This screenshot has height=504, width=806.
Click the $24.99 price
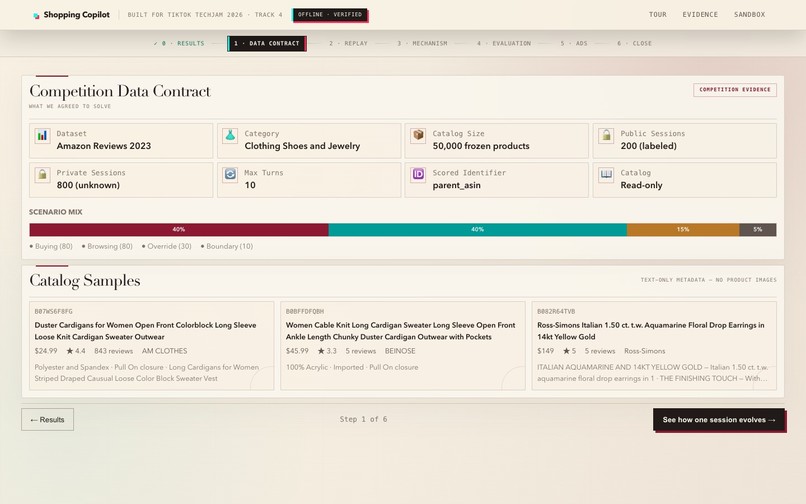pos(46,351)
